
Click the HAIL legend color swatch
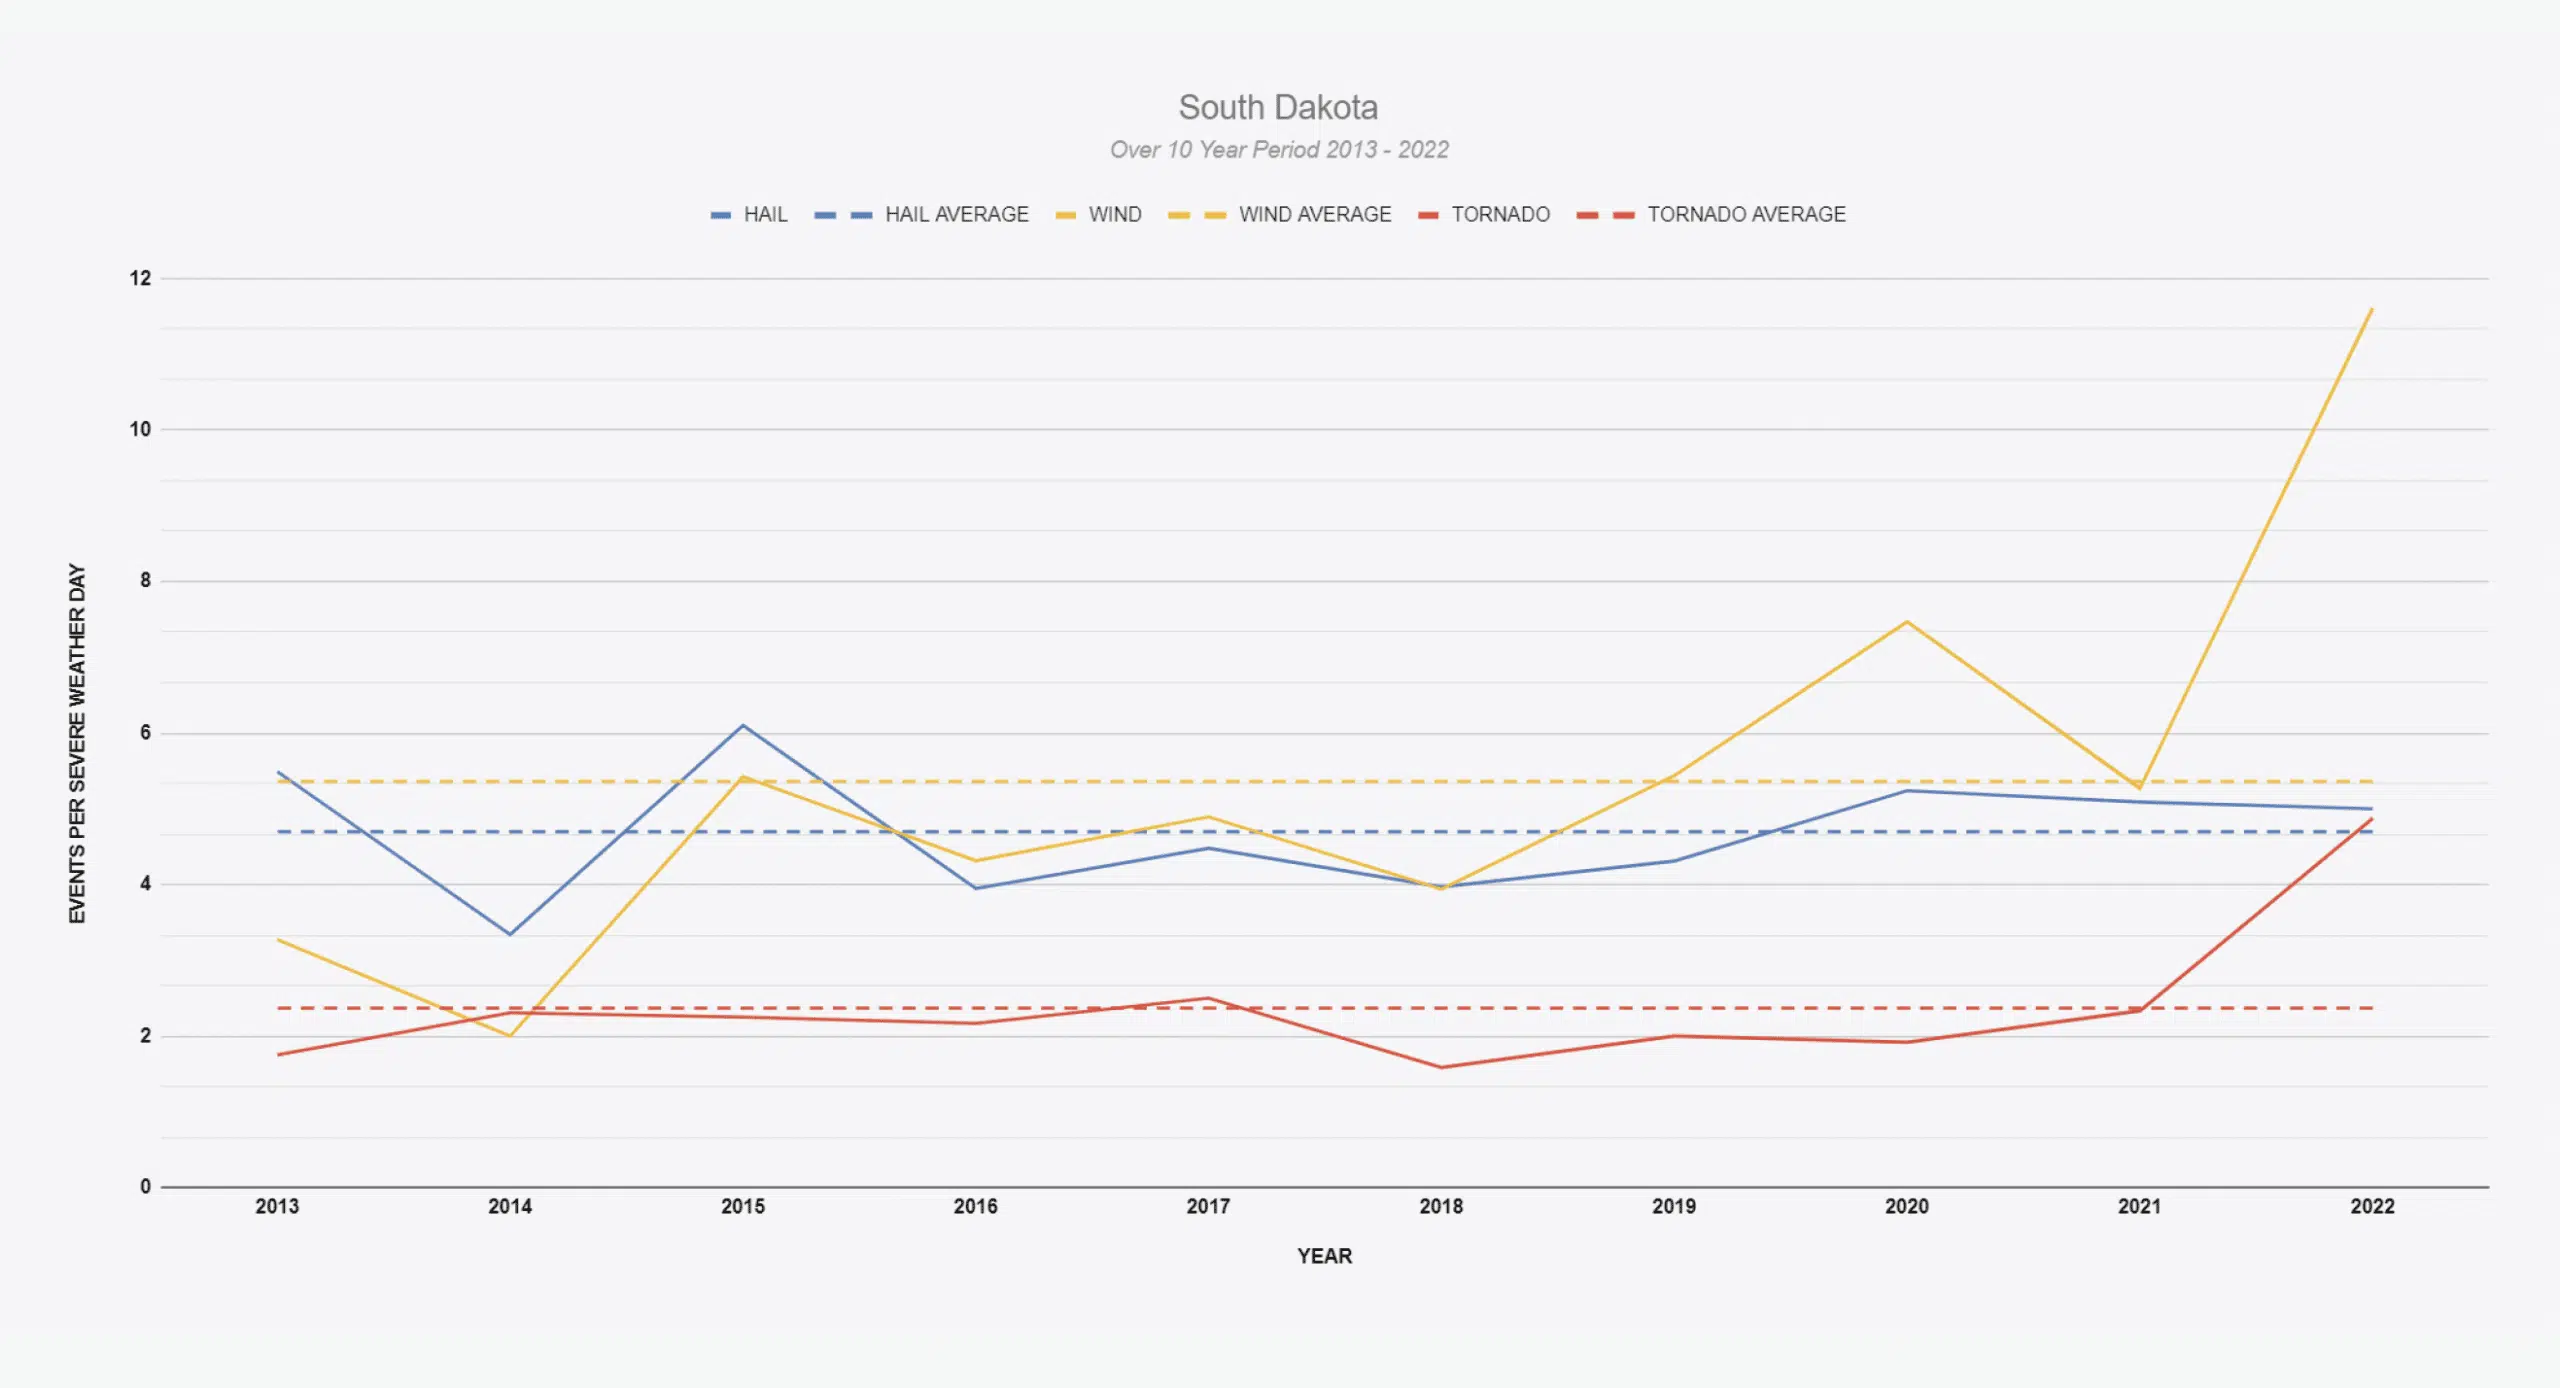pos(720,215)
